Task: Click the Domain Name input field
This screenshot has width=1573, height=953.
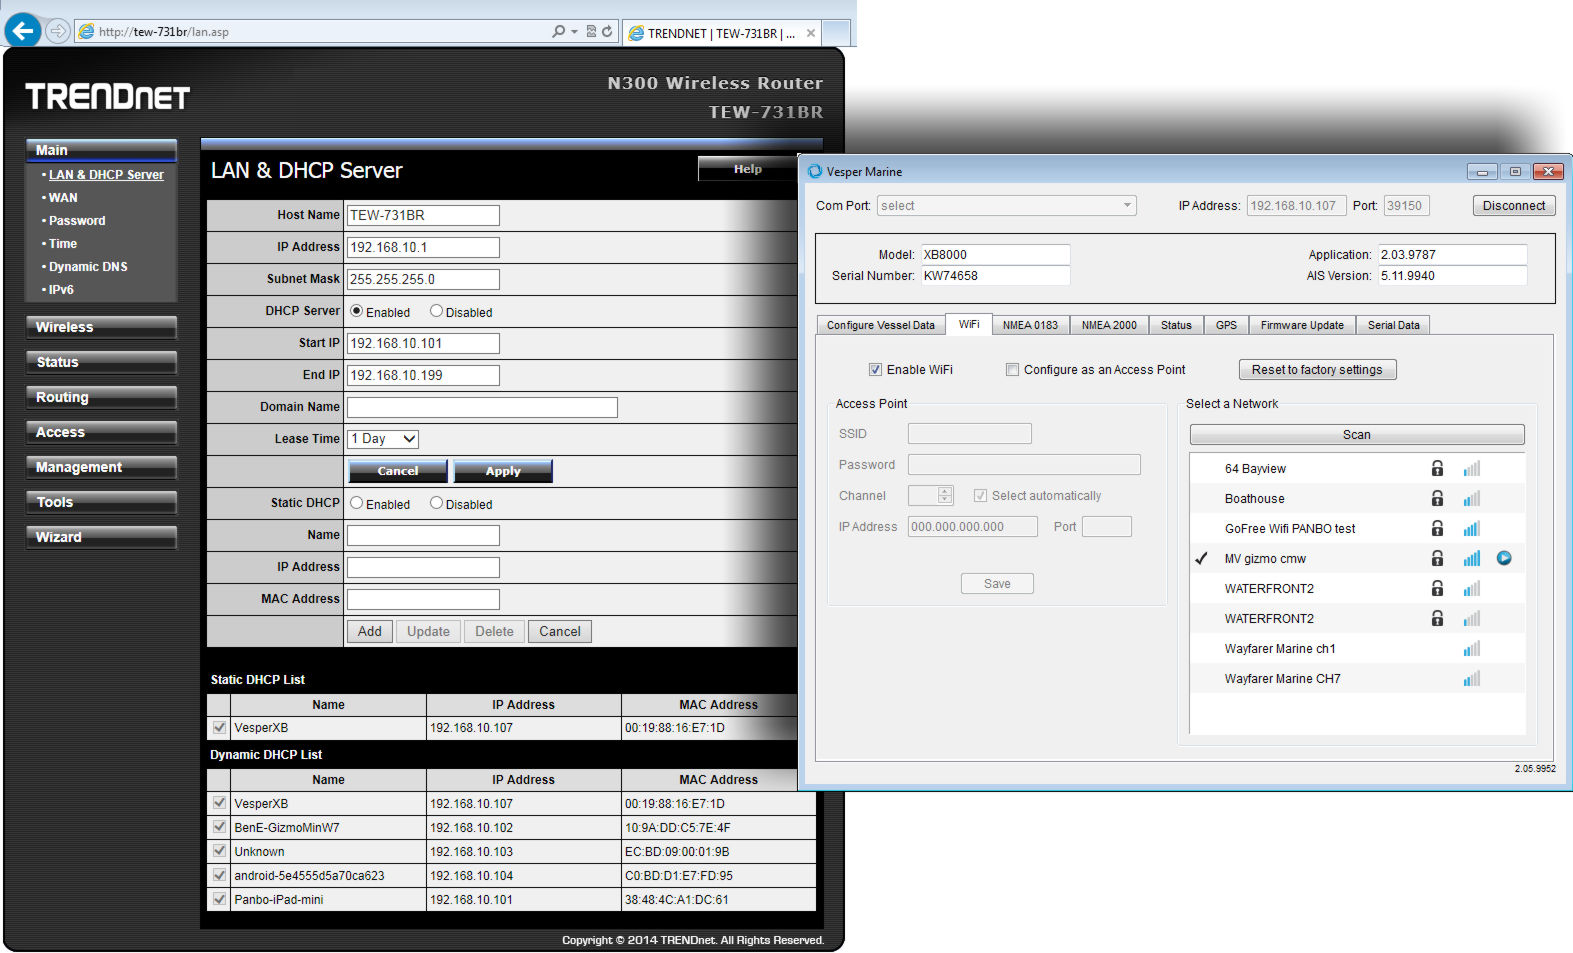Action: 482,407
